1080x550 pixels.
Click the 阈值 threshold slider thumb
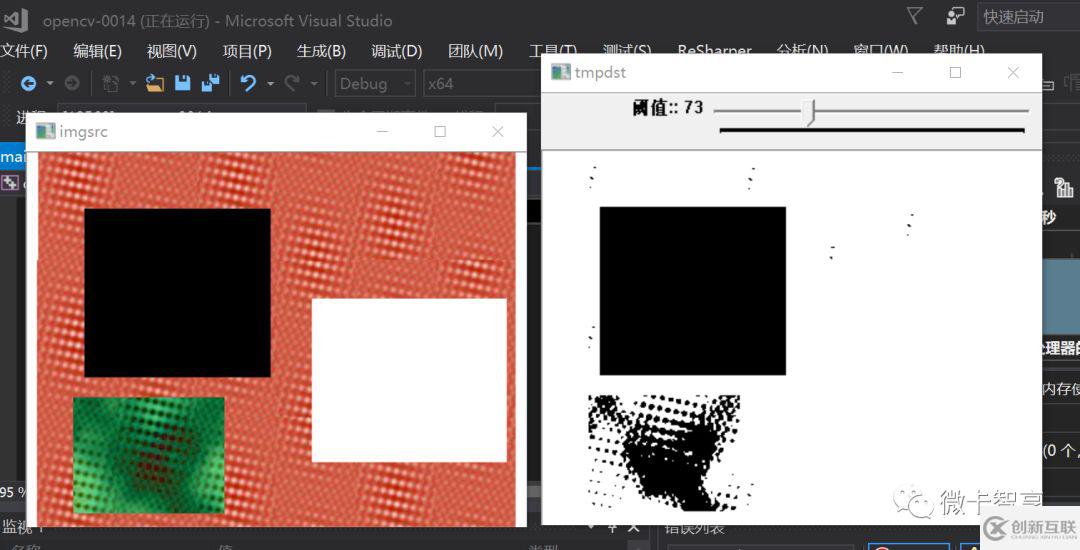tap(811, 112)
